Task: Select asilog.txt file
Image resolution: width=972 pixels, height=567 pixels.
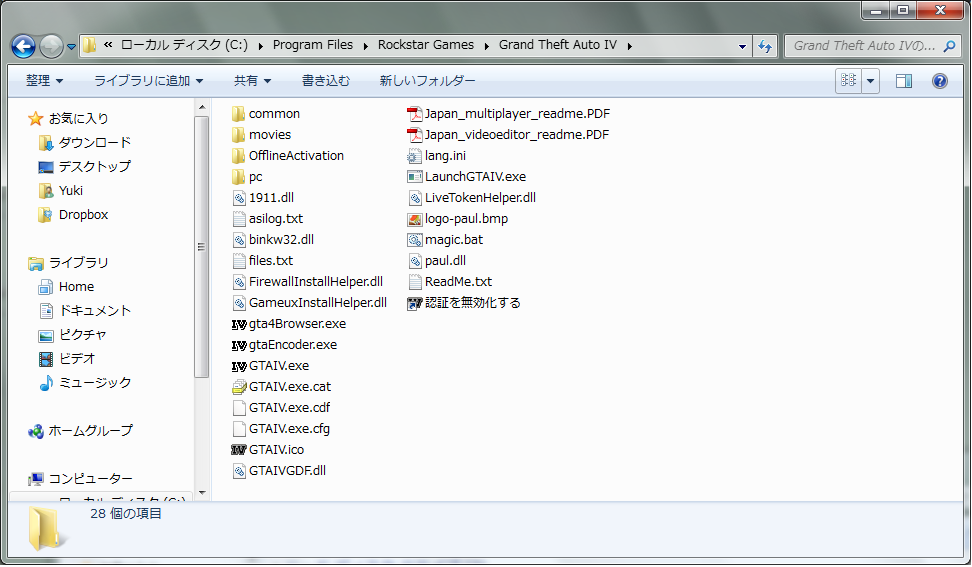Action: click(x=267, y=219)
